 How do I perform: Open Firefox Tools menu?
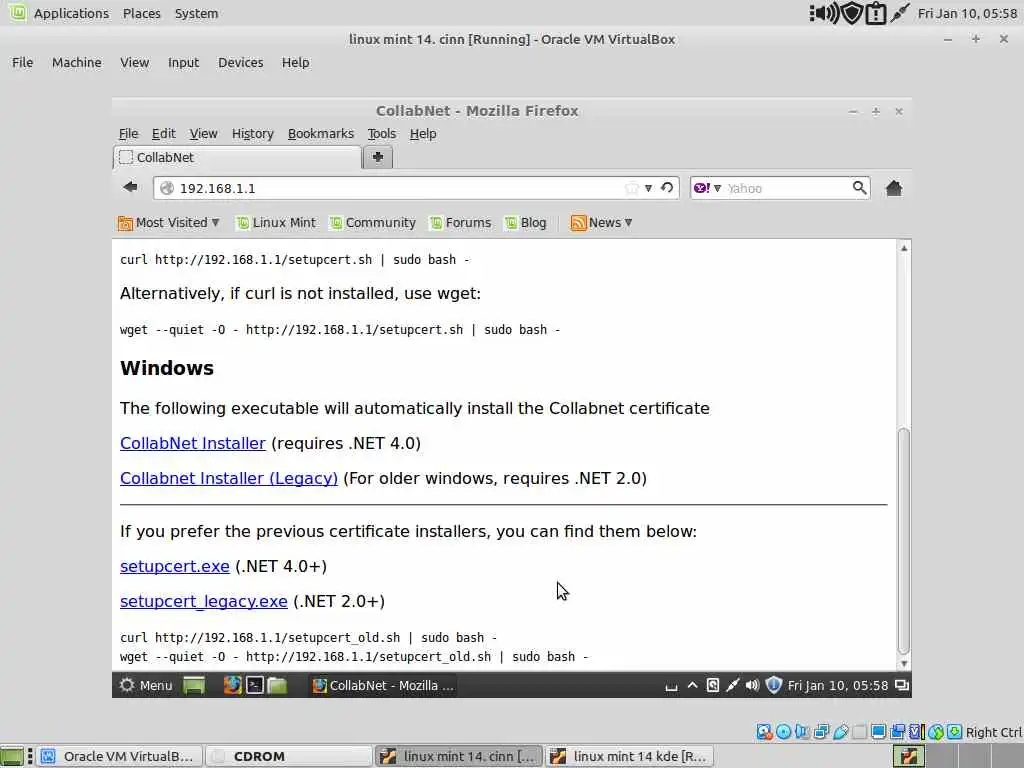381,134
